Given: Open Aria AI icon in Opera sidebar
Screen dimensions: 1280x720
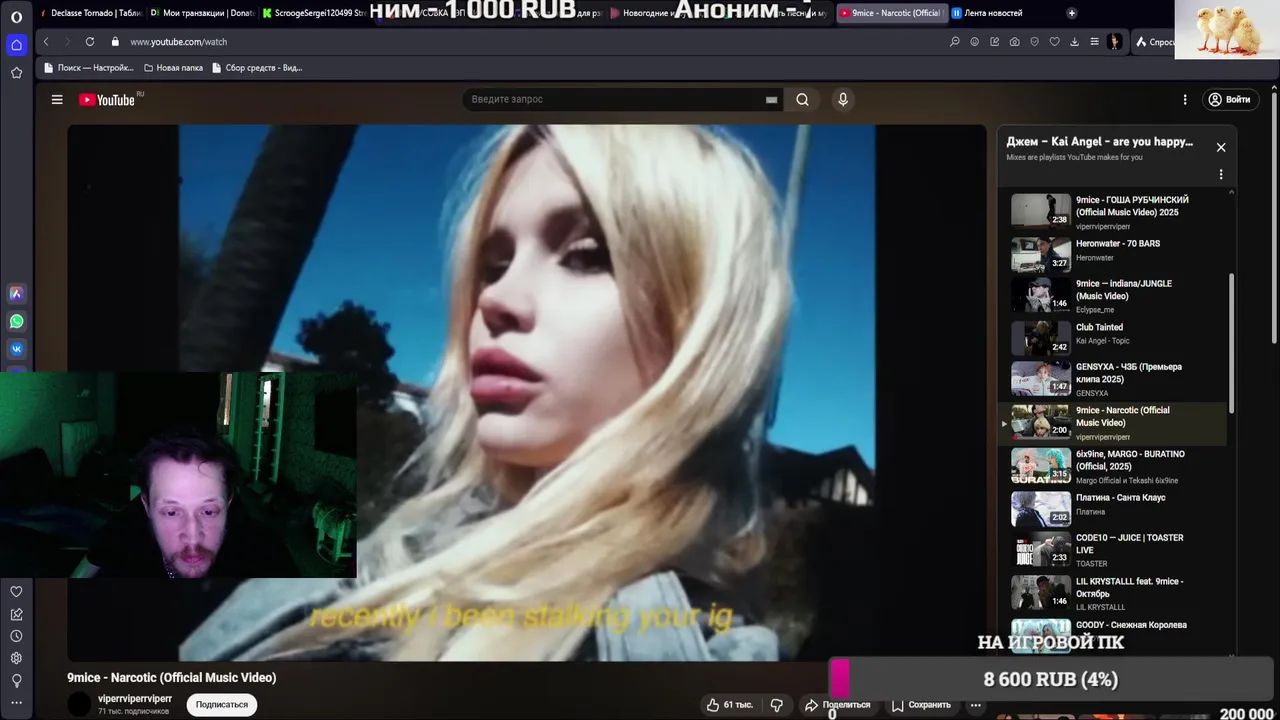Looking at the screenshot, I should pyautogui.click(x=16, y=294).
